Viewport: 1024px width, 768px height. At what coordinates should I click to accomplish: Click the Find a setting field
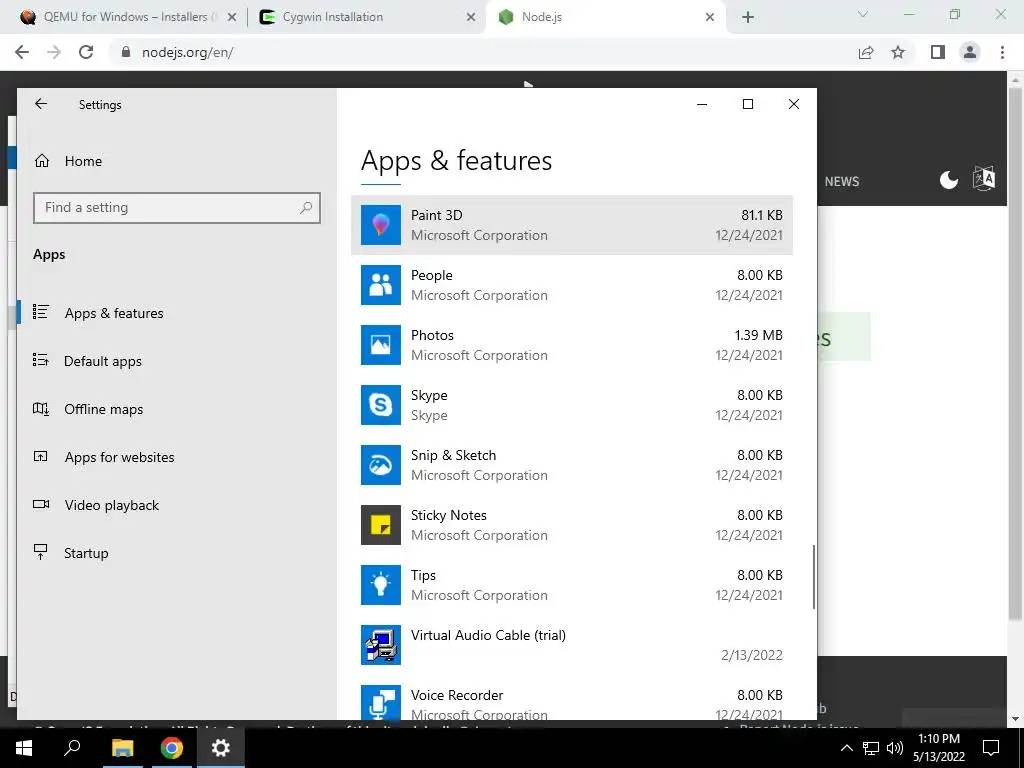[177, 208]
